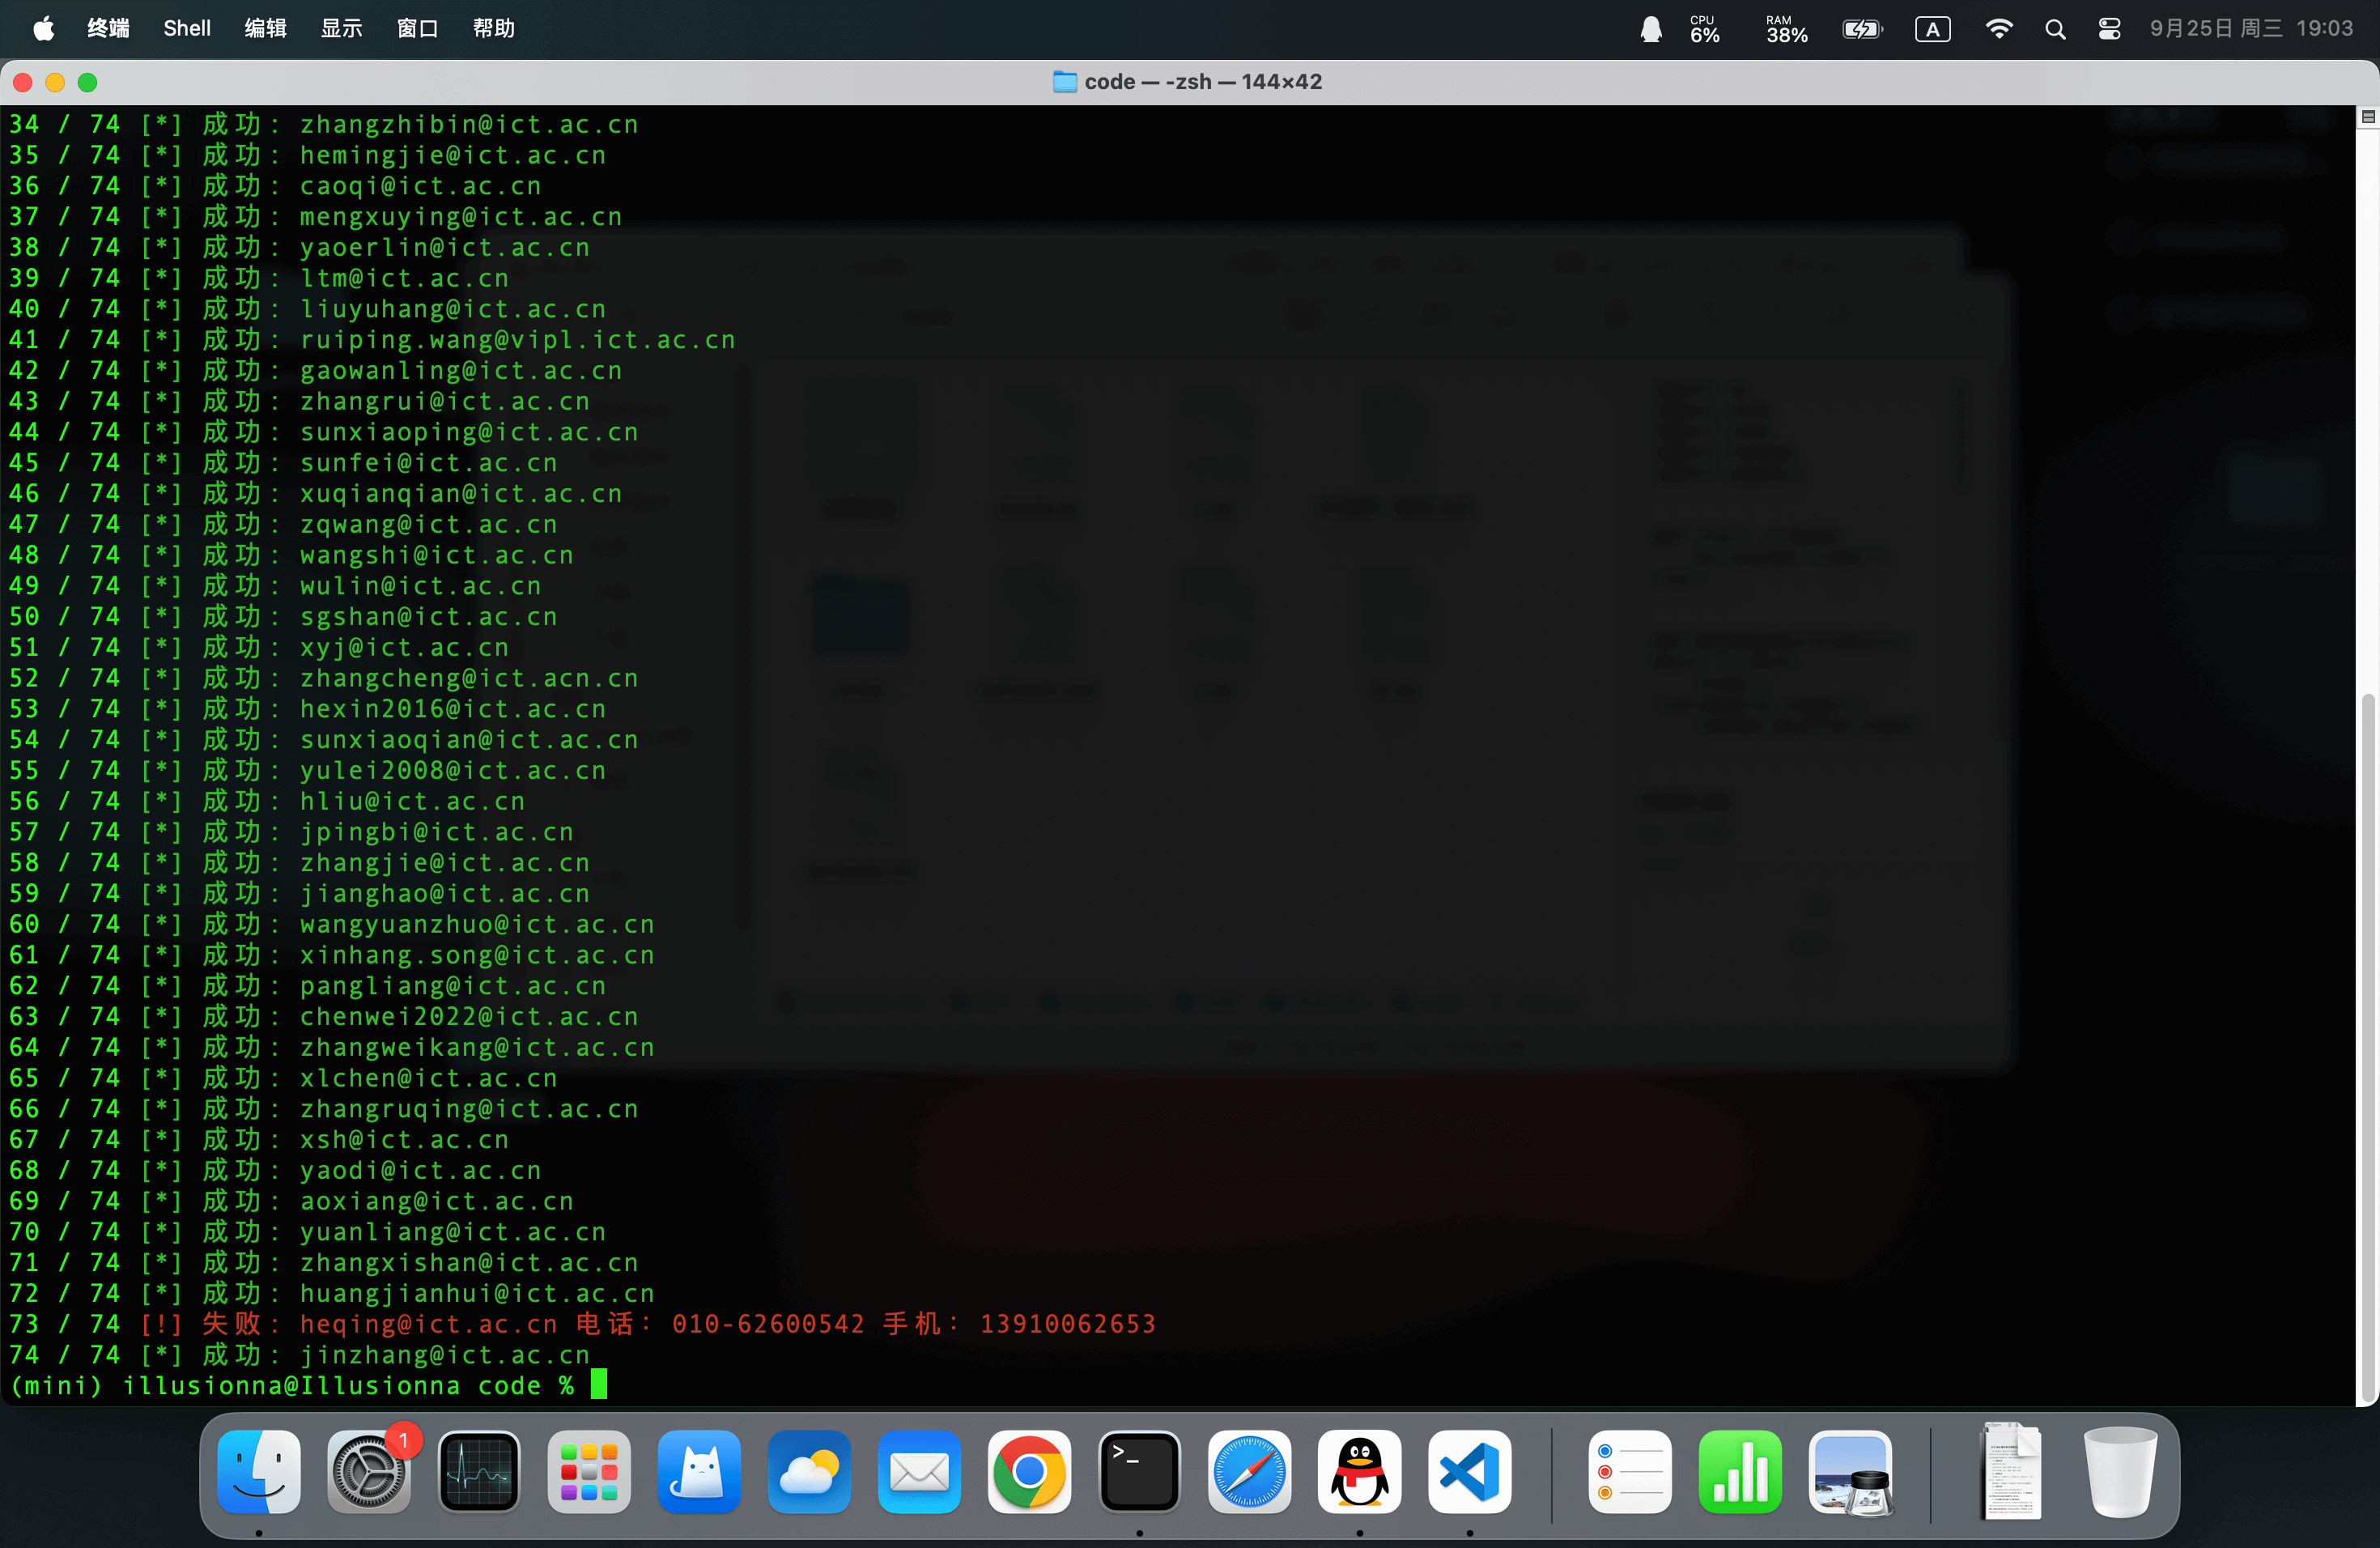Click the email zhangcheng@ict.acn.cn
The height and width of the screenshot is (1548, 2380).
tap(469, 678)
